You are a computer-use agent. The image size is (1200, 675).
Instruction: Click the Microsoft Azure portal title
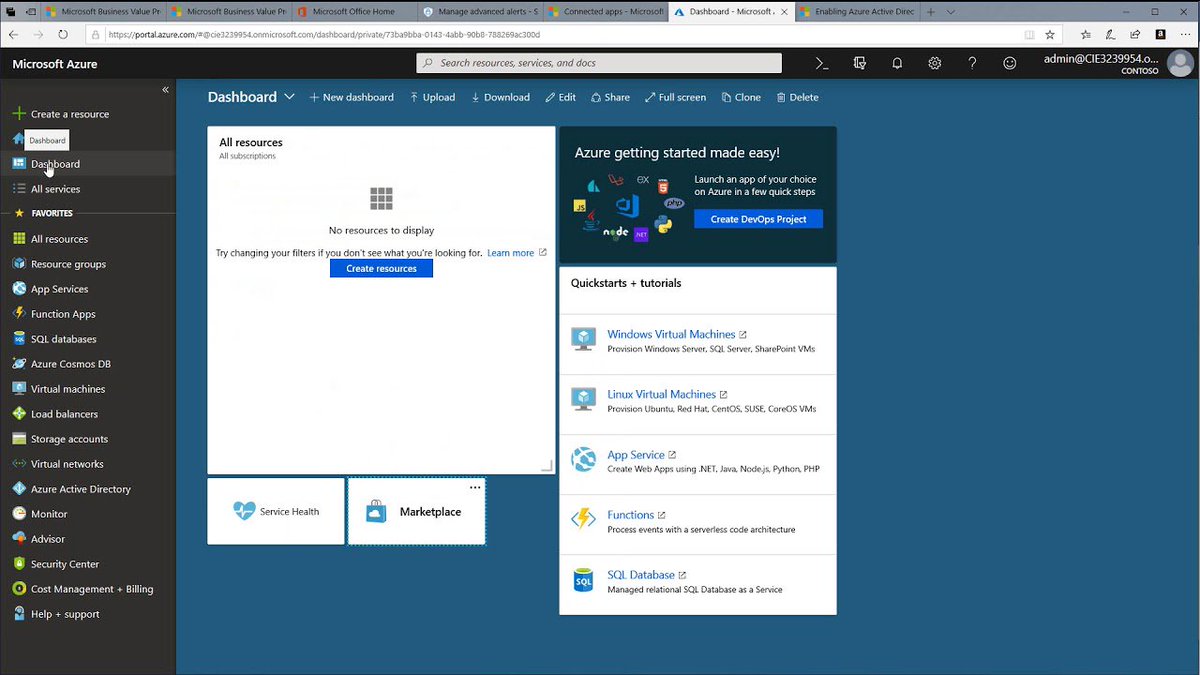coord(55,64)
